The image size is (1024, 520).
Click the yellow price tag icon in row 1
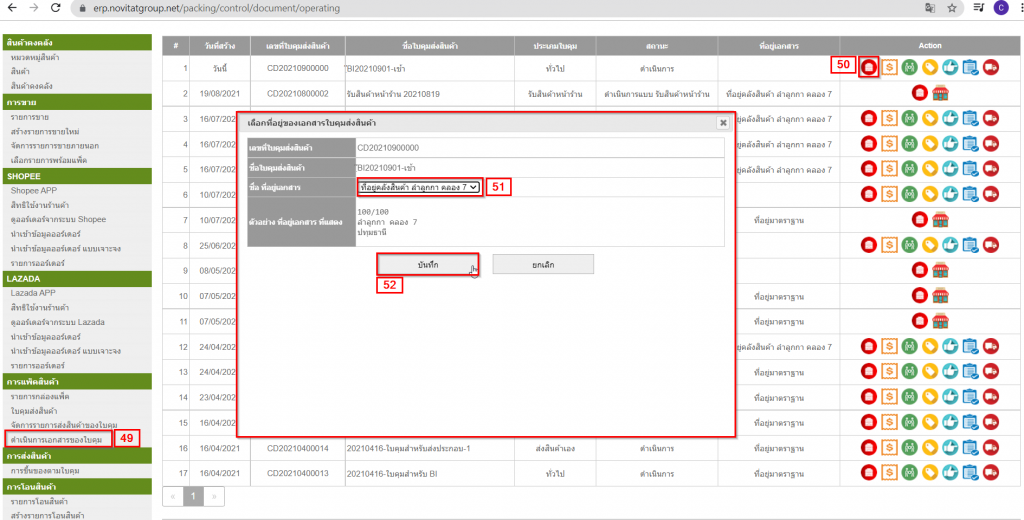(x=929, y=67)
